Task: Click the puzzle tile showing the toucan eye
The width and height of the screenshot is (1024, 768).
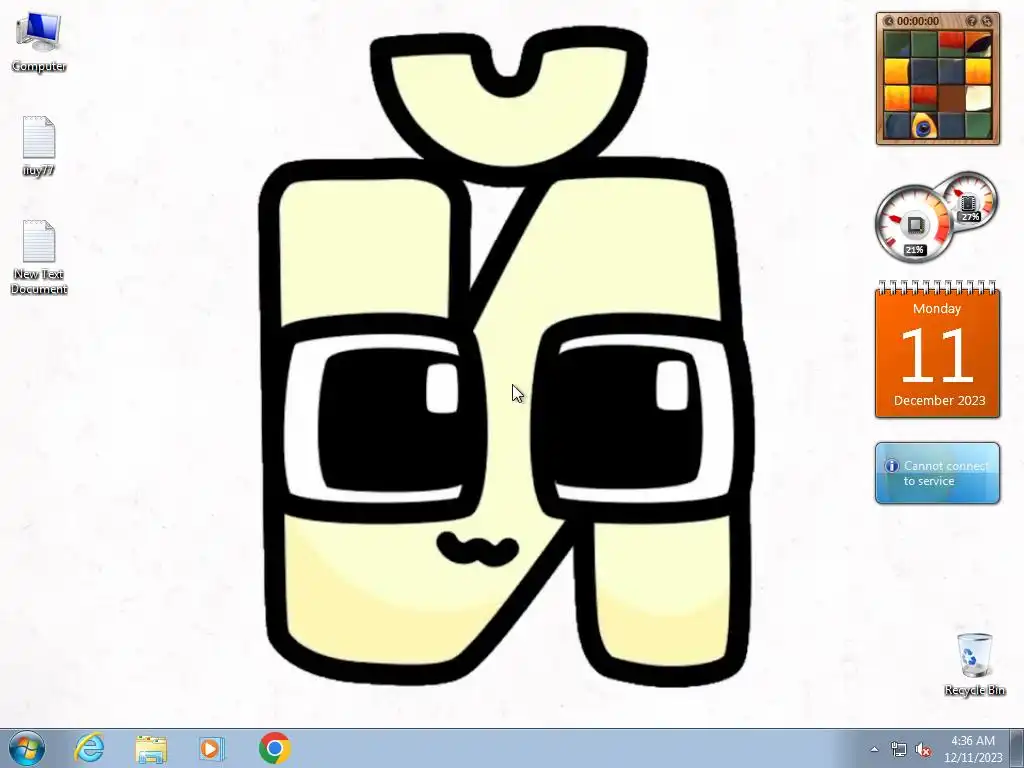Action: (x=924, y=125)
